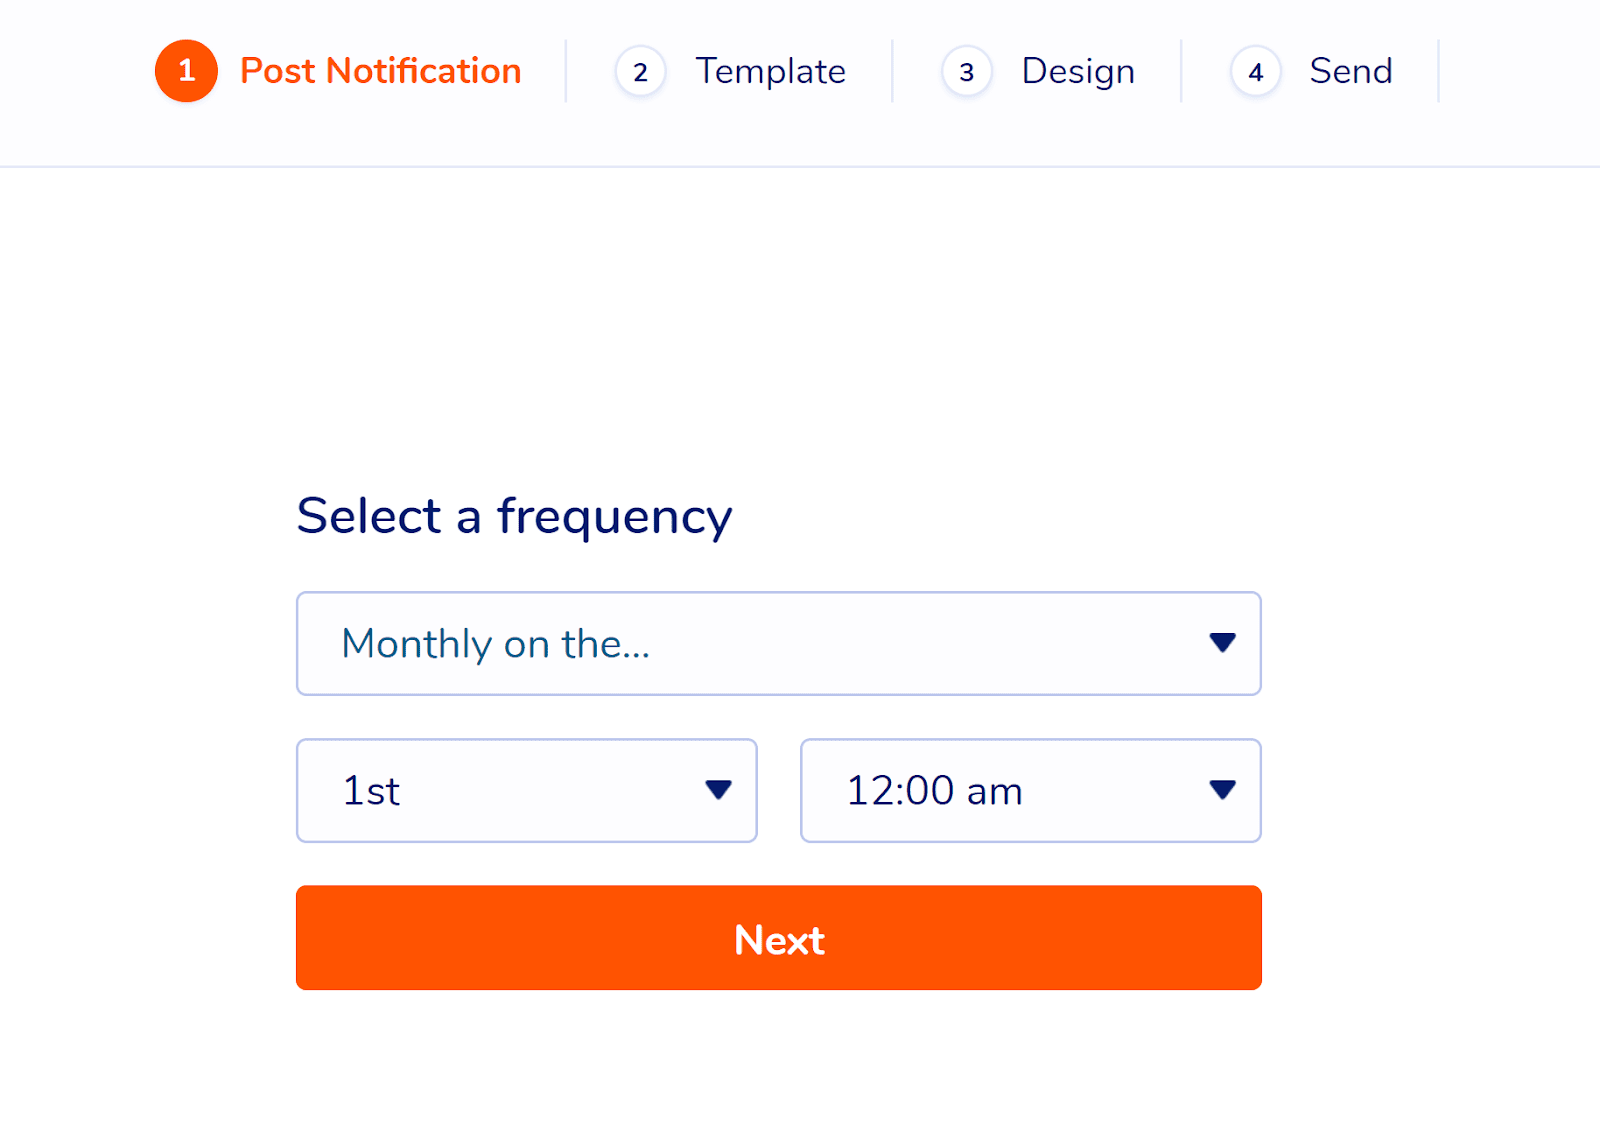Open the day-of-month dropdown arrow
Screen dimensions: 1600x1147
coord(718,790)
